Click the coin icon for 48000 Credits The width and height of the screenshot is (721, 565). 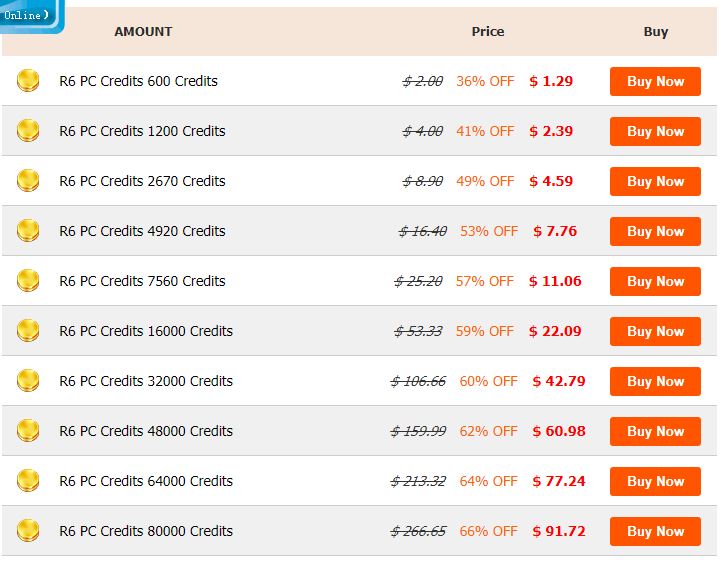pos(28,431)
